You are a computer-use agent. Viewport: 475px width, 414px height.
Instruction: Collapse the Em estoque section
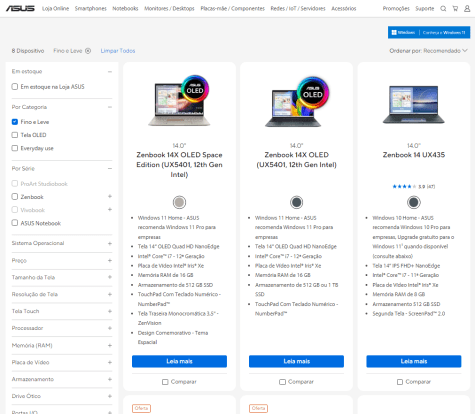coord(110,72)
